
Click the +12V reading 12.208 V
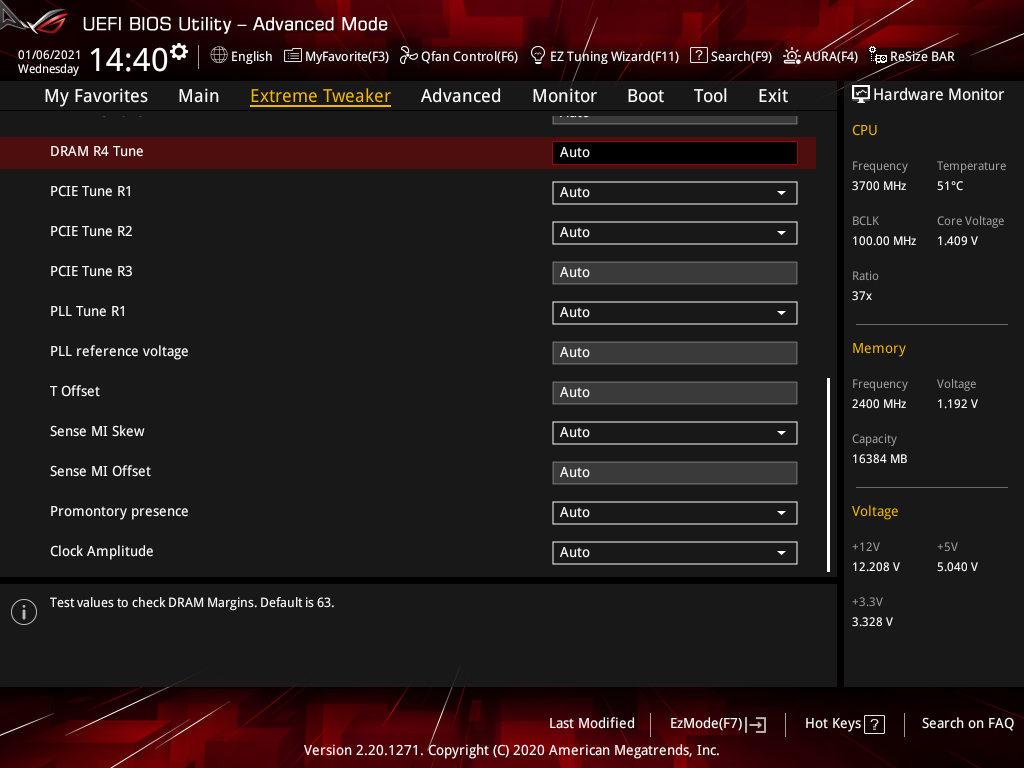(876, 567)
